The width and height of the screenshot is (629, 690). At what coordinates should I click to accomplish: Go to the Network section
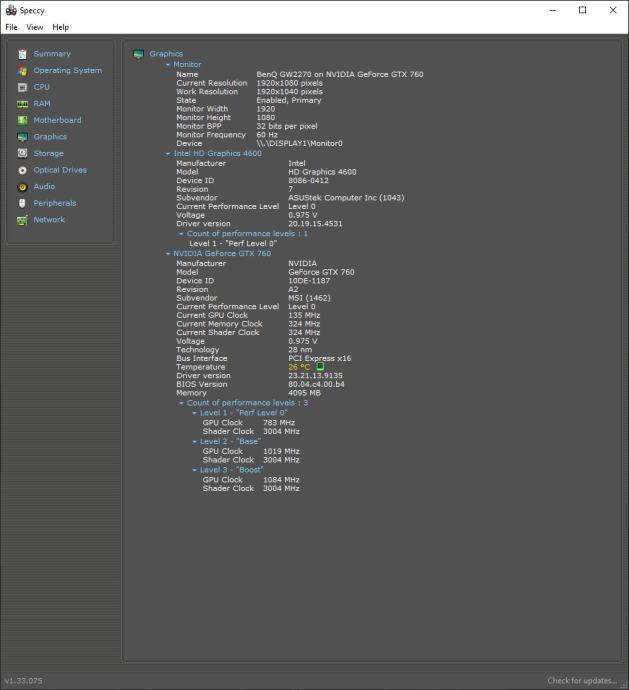coord(48,220)
